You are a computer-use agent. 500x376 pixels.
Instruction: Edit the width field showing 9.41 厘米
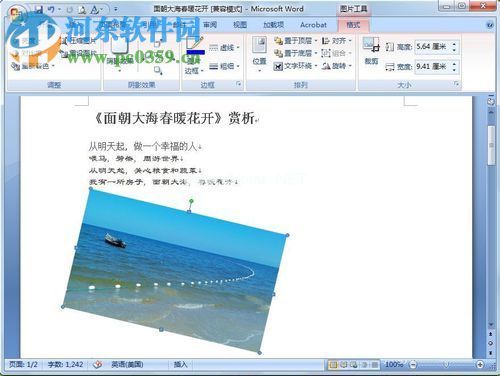tap(432, 67)
